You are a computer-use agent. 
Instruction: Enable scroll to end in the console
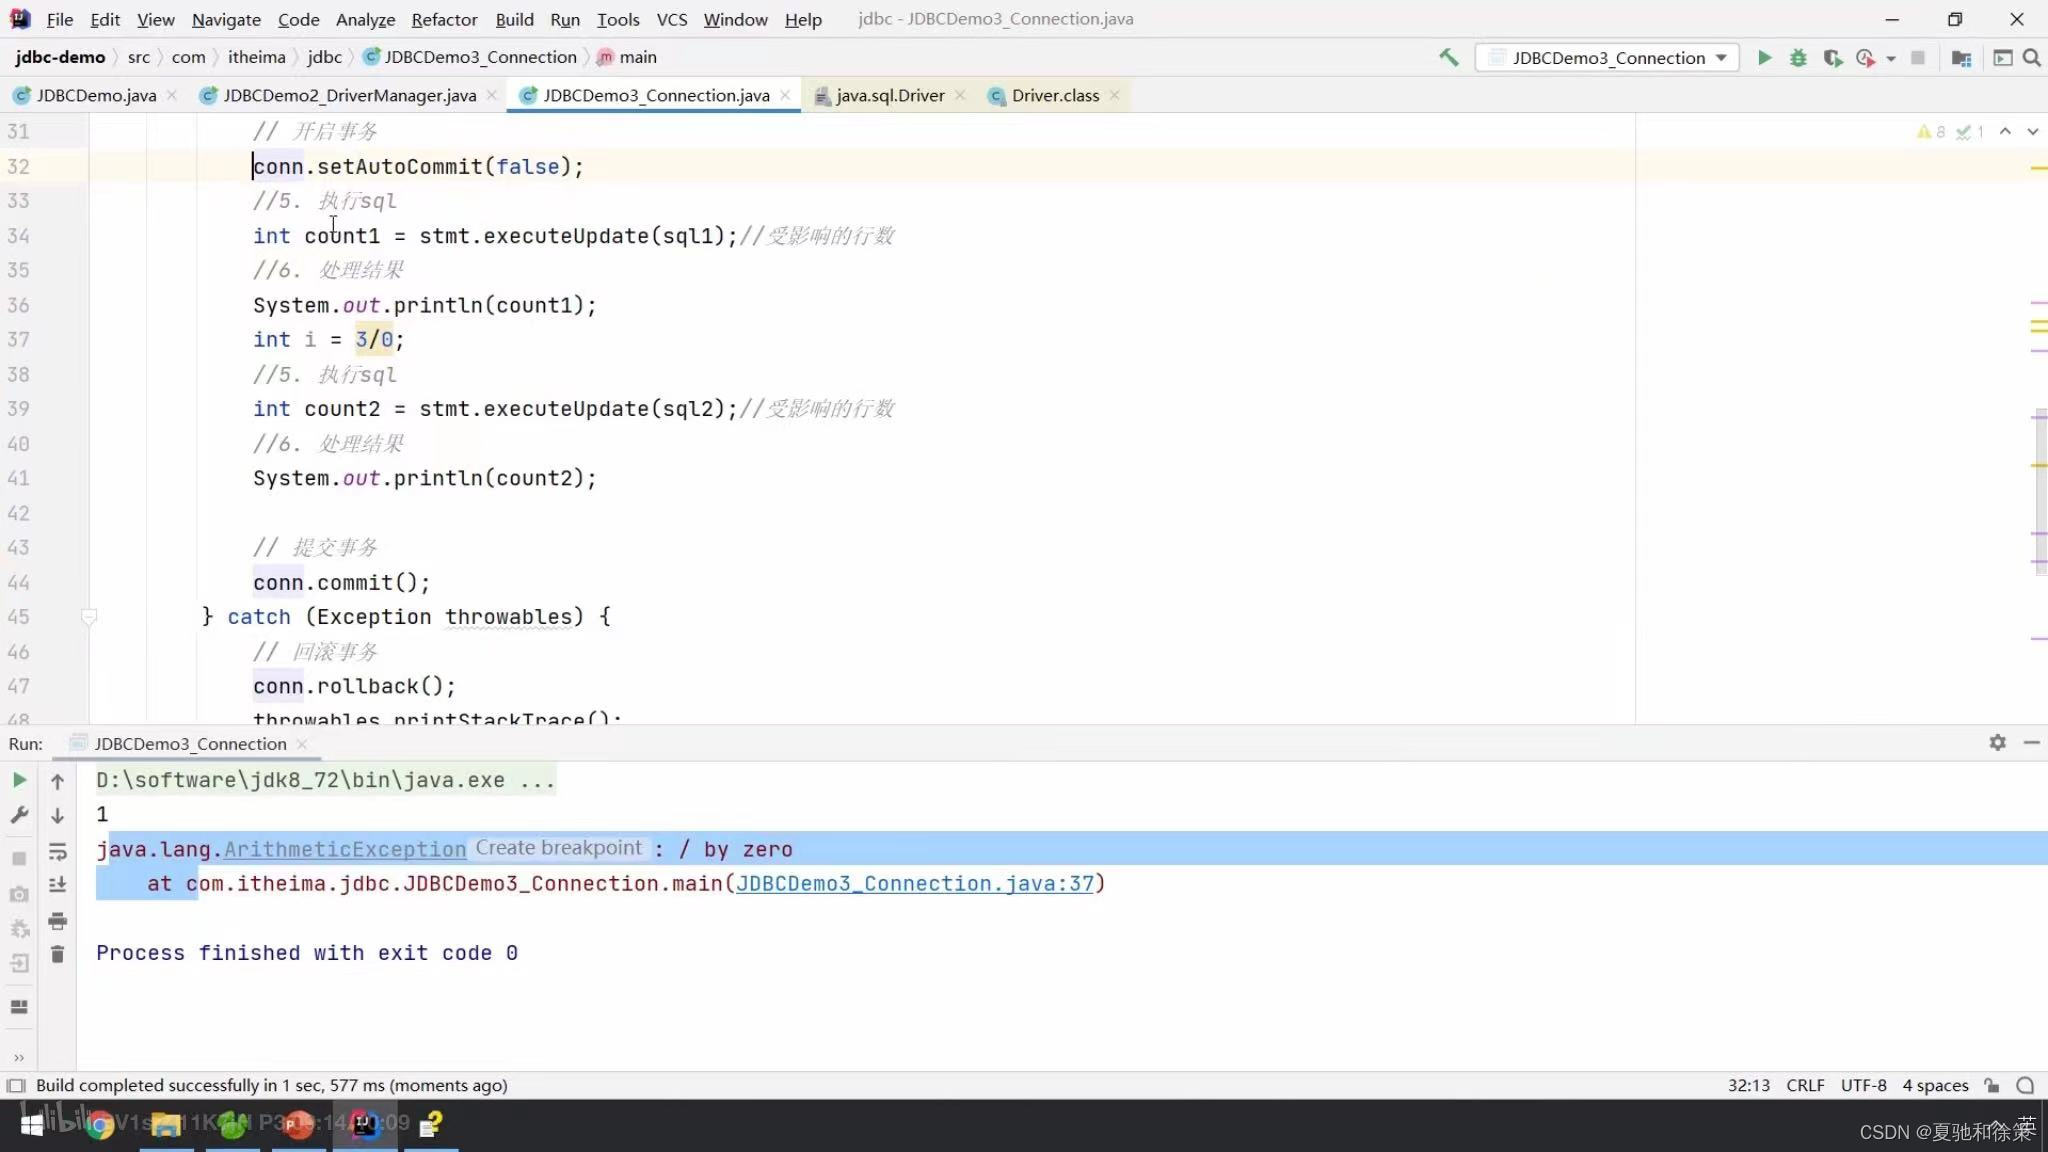57,884
